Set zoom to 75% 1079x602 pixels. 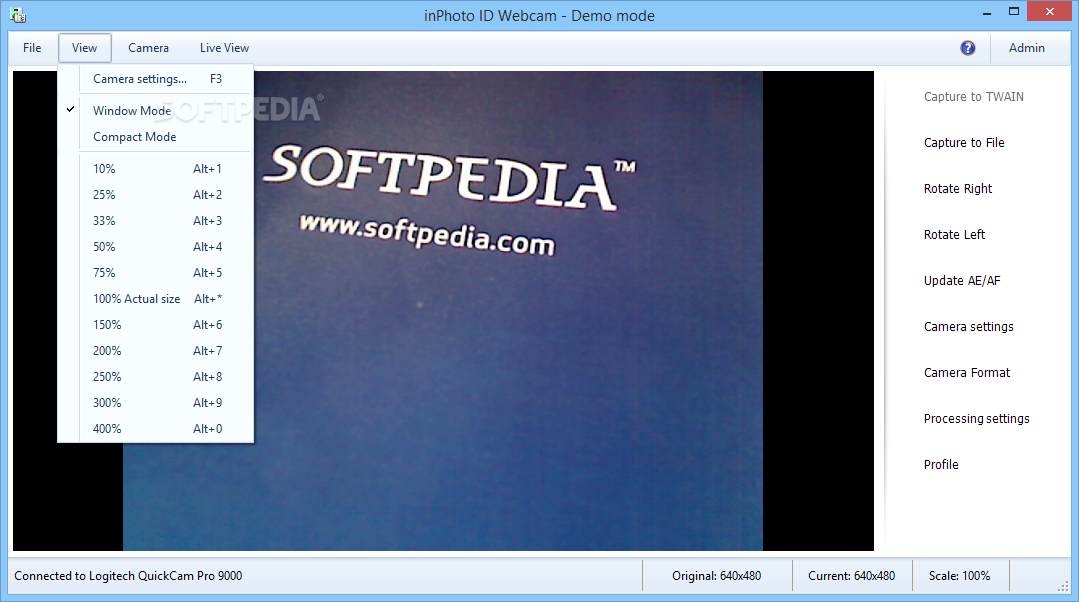pos(156,272)
